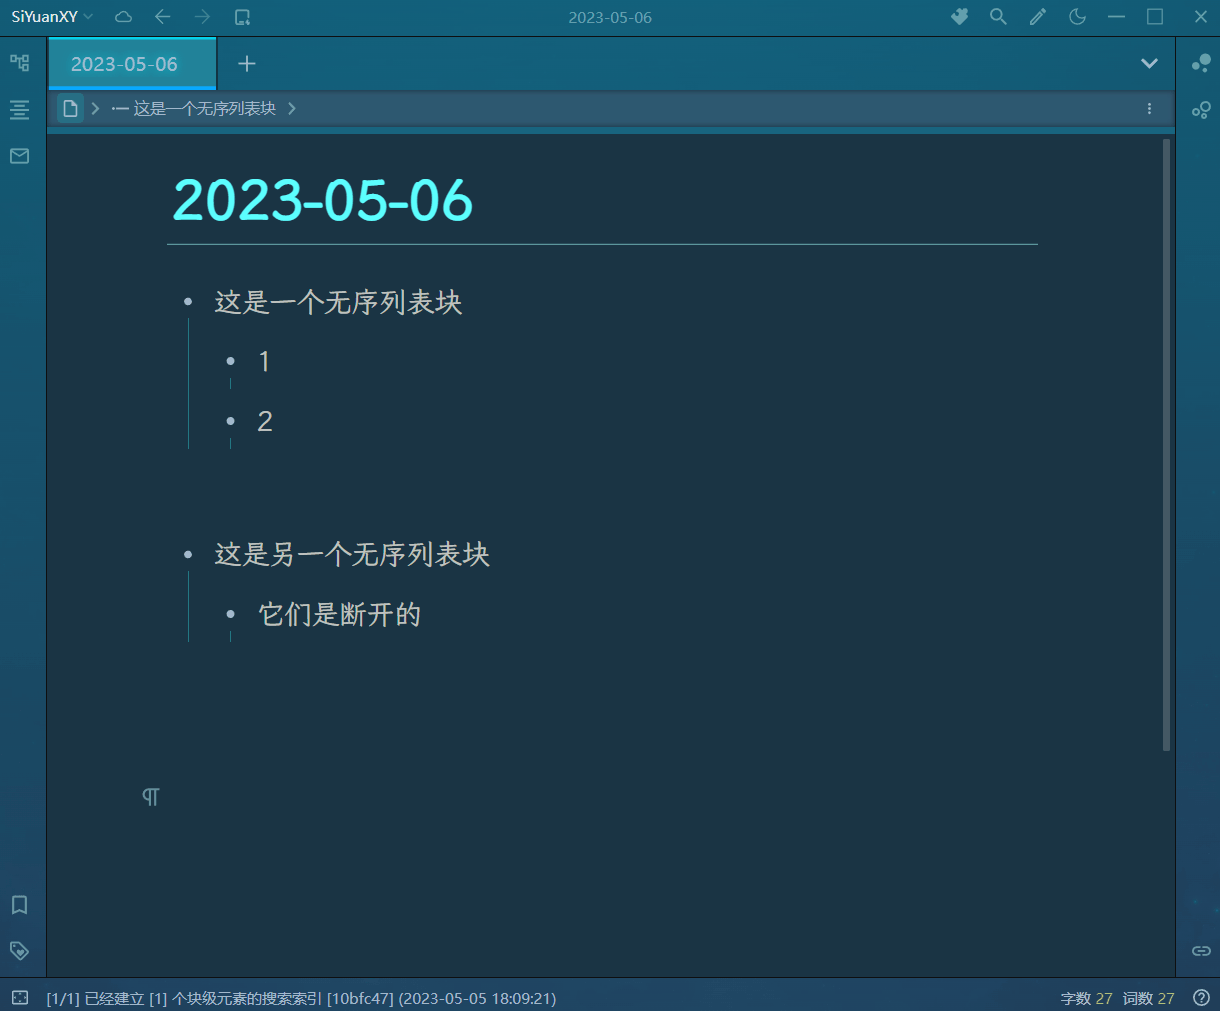Click the document icon in breadcrumb
Screen dimensions: 1220x1011
click(70, 108)
